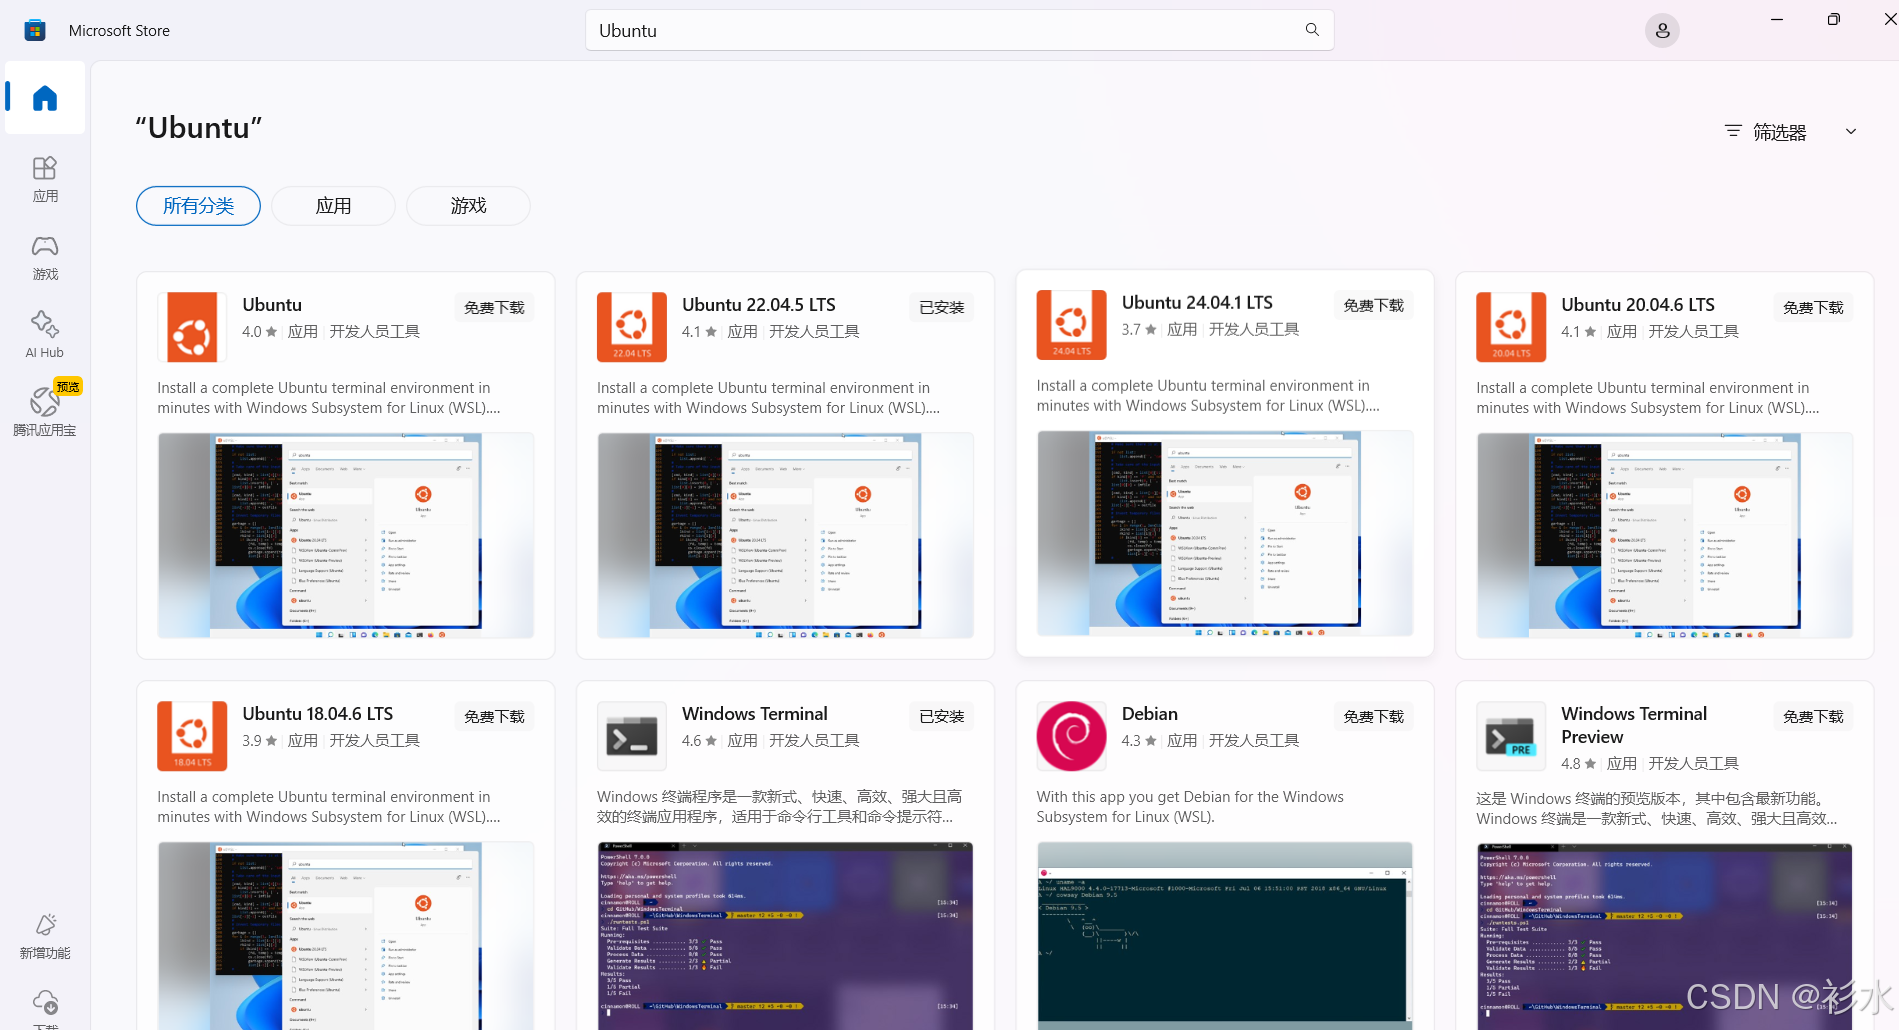This screenshot has height=1030, width=1899.
Task: Open the Ubuntu card screenshot thumbnail
Action: pyautogui.click(x=345, y=536)
